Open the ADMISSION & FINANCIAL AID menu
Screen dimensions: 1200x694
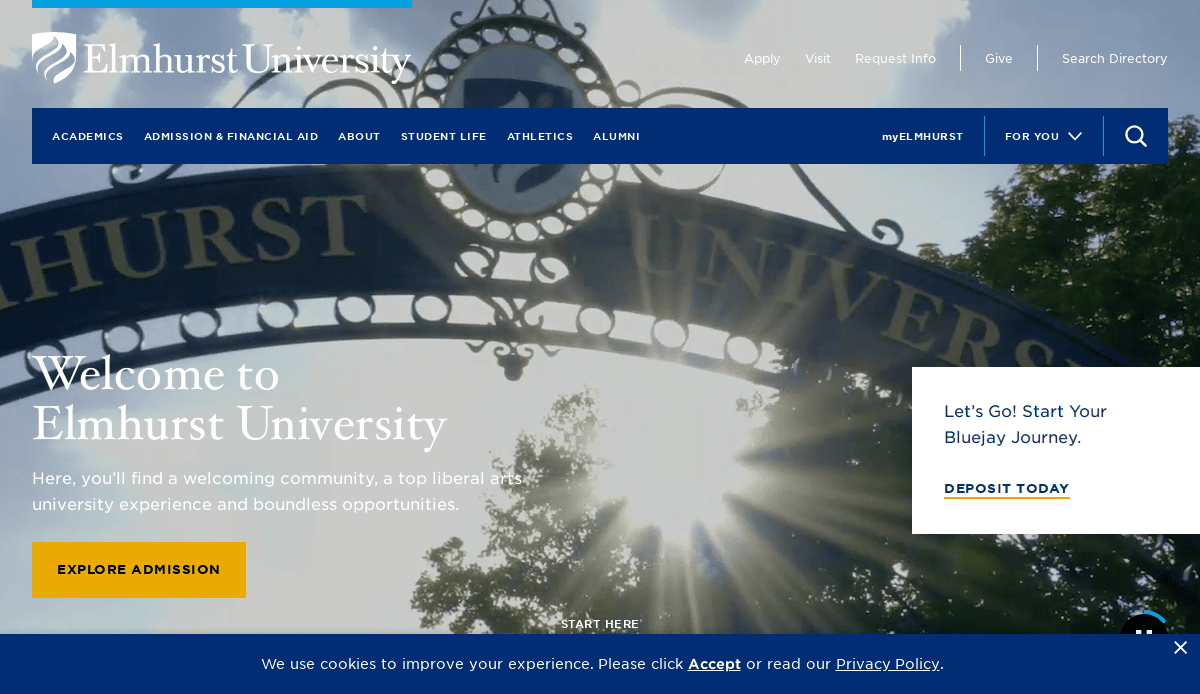click(231, 136)
